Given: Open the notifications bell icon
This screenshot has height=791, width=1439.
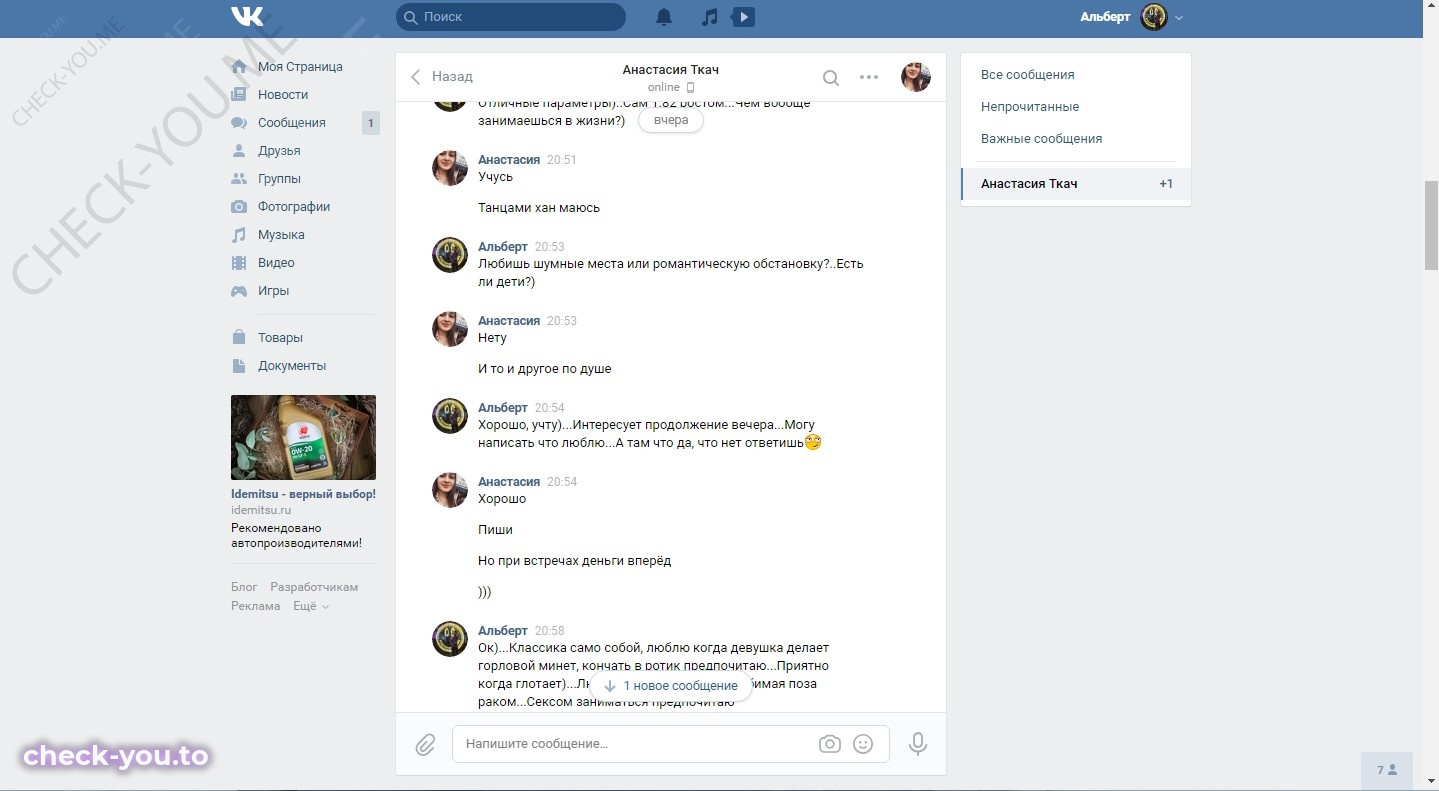Looking at the screenshot, I should pyautogui.click(x=664, y=17).
